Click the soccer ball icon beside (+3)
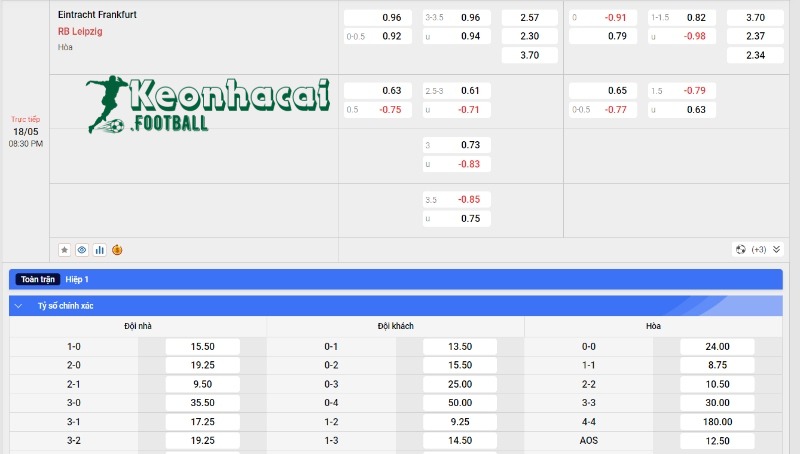 (740, 249)
